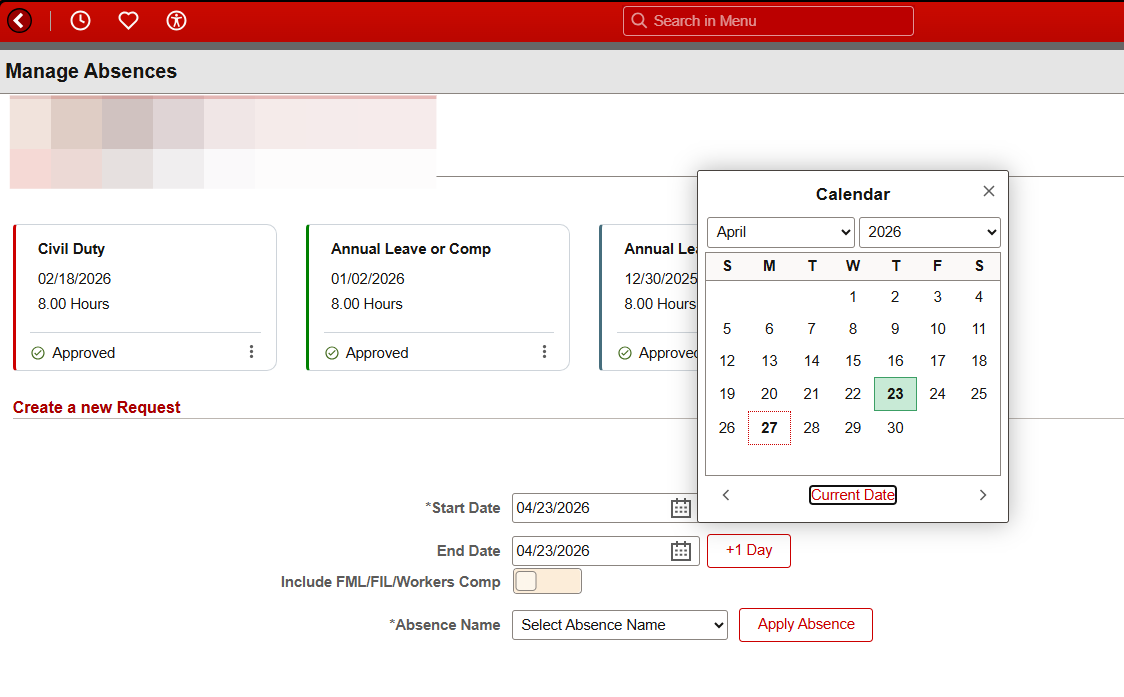
Task: Choose April 30 in the calendar
Action: [895, 428]
